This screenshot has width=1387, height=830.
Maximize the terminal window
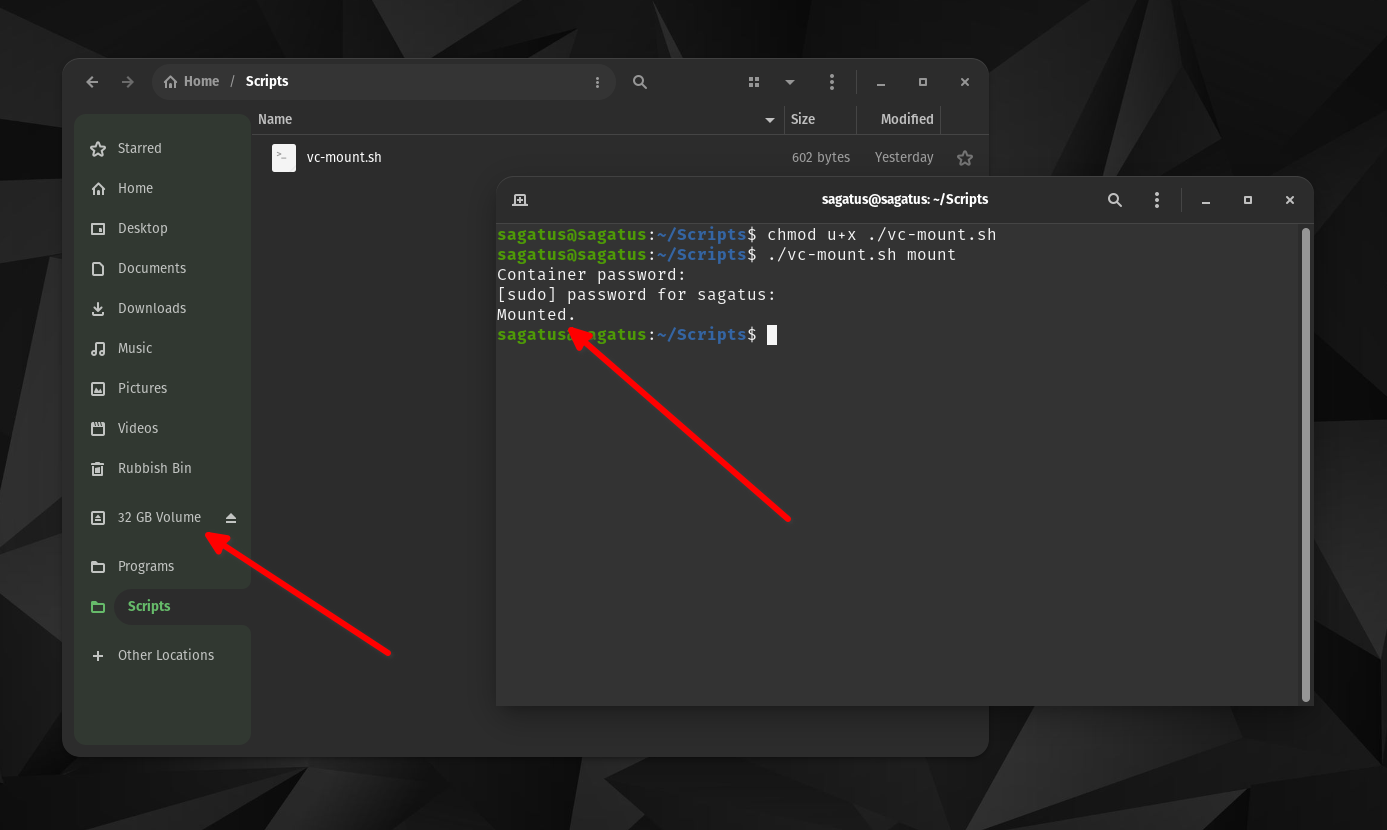pos(1248,200)
